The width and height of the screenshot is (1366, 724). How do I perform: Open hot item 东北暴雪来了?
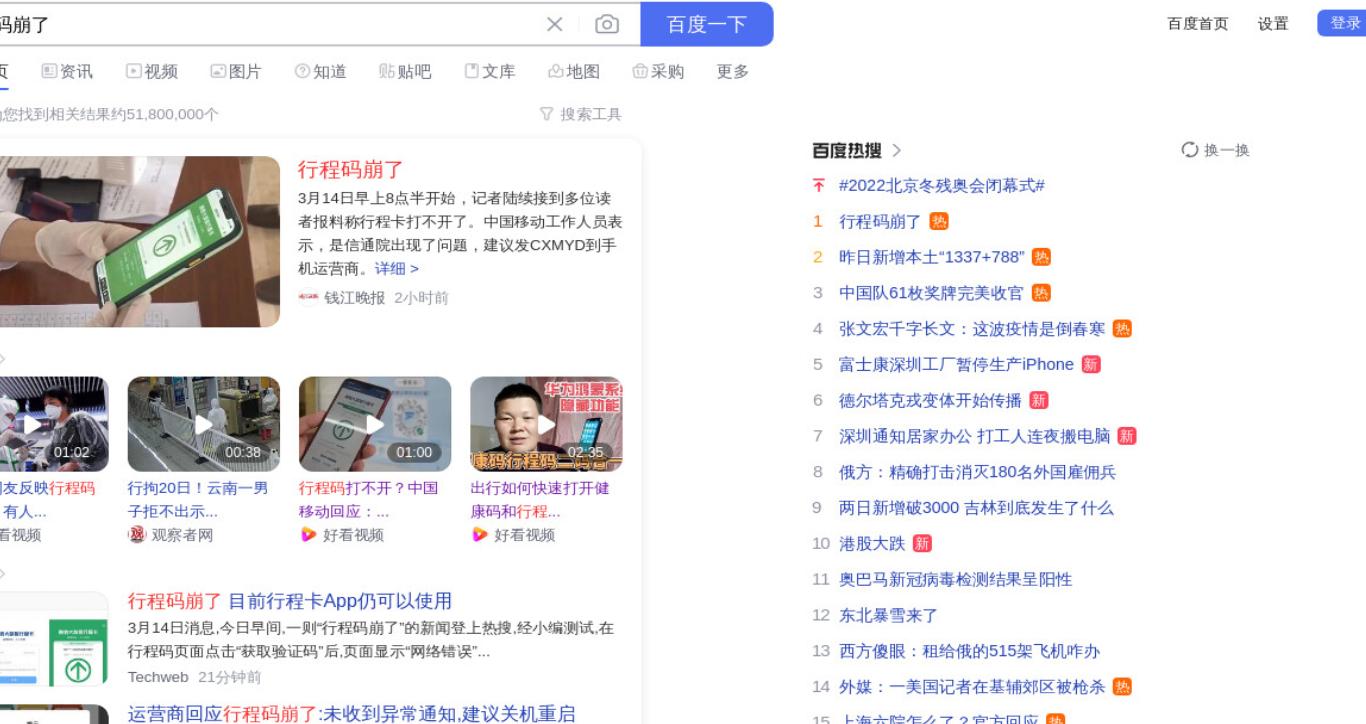(888, 615)
